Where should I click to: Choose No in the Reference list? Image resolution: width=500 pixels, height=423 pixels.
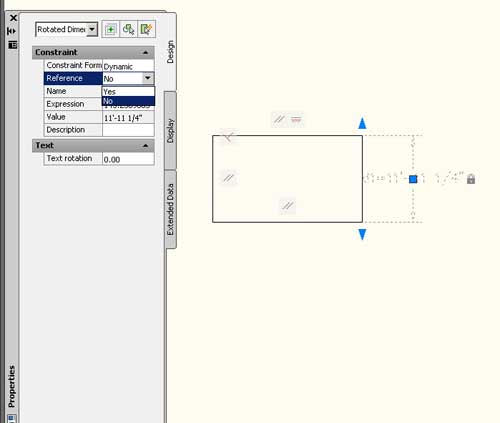coord(128,101)
